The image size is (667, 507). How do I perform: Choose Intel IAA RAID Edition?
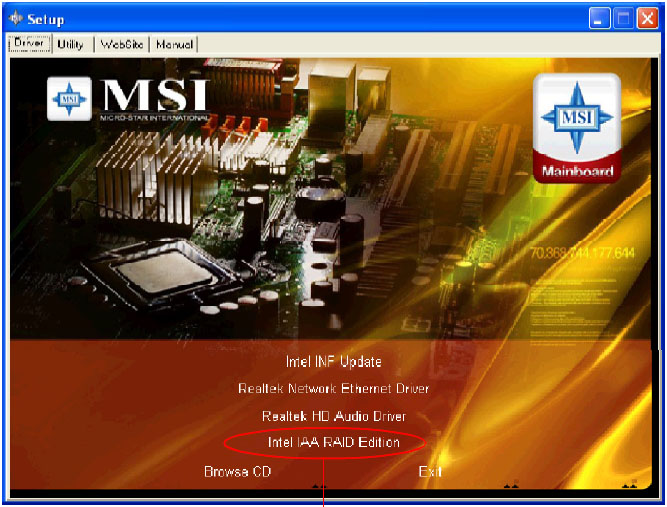click(x=334, y=442)
